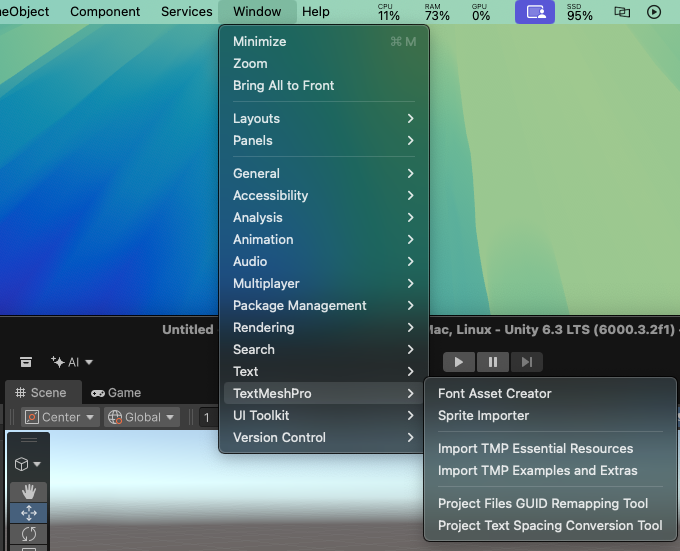The width and height of the screenshot is (680, 551).
Task: Expand the Animation submenu
Action: [x=324, y=240]
